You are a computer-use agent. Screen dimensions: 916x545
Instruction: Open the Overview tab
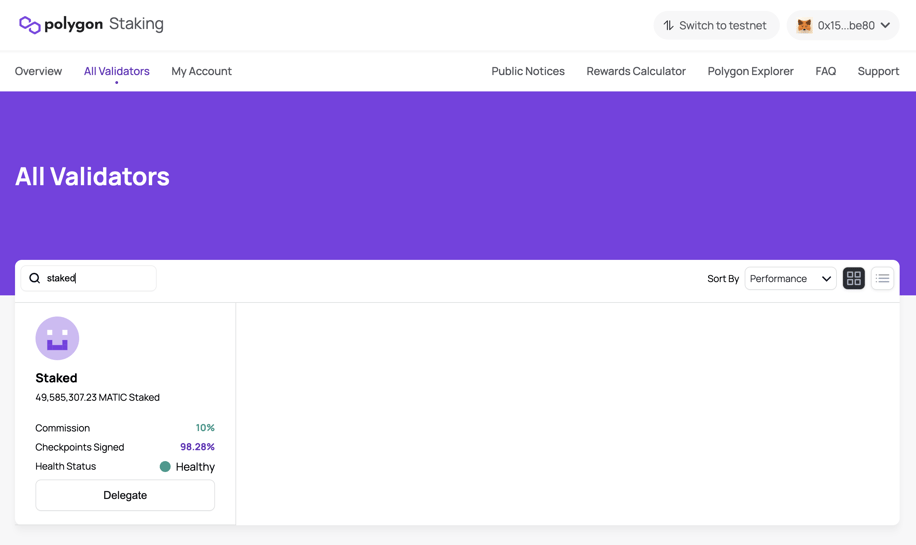[x=38, y=71]
